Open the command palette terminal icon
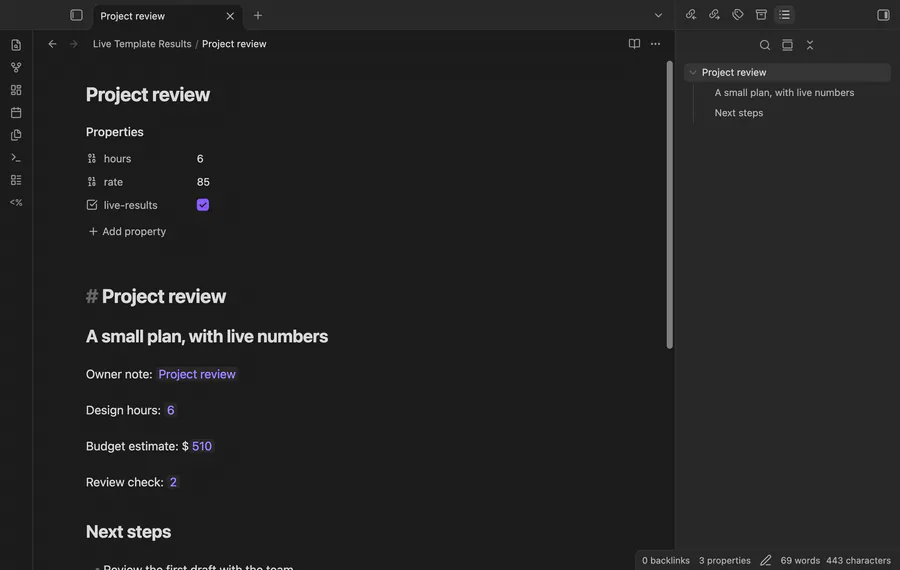 [x=16, y=157]
